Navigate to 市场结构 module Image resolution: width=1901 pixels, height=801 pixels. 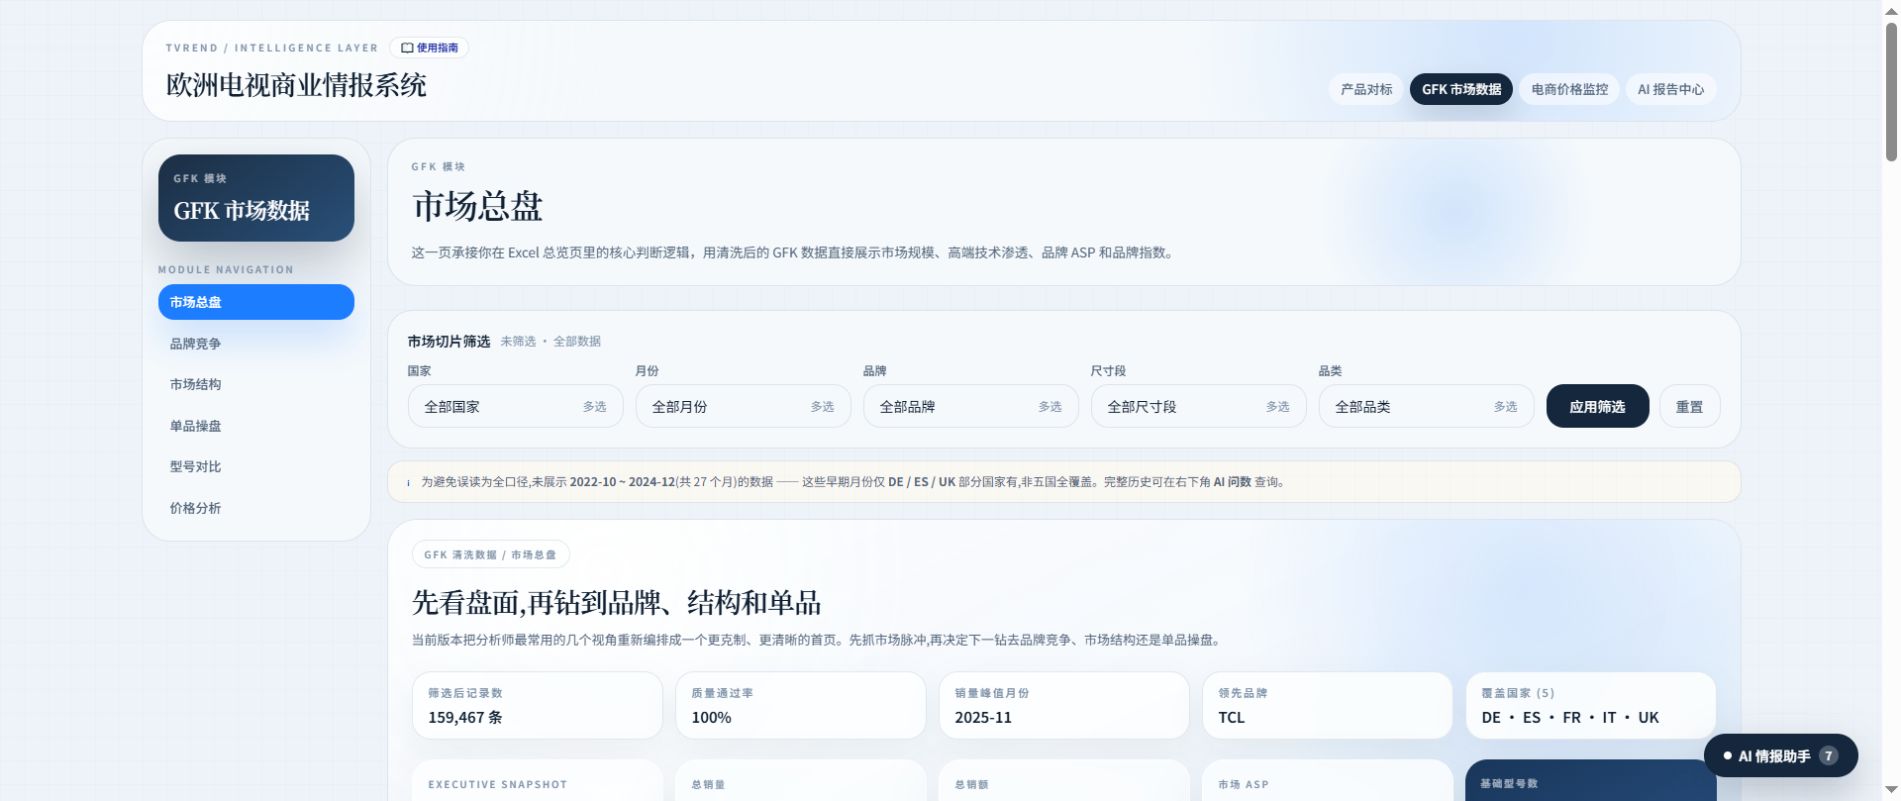(x=256, y=384)
